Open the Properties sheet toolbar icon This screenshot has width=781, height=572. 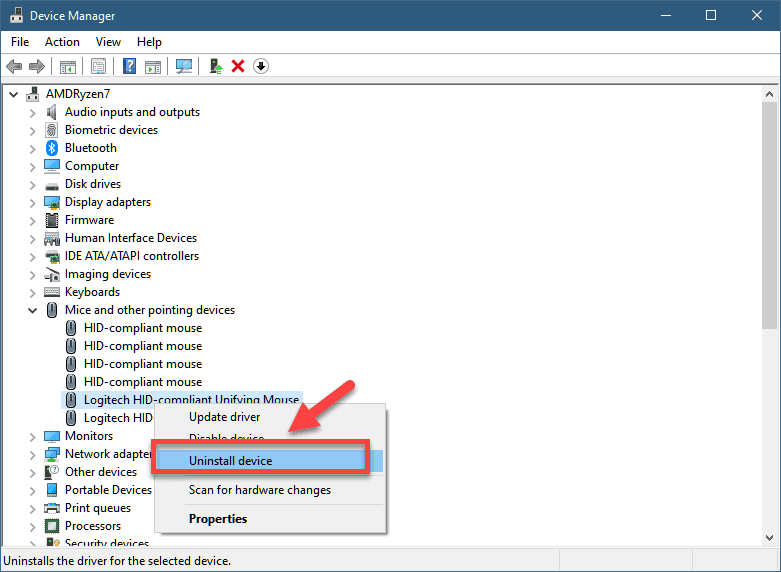[x=98, y=66]
